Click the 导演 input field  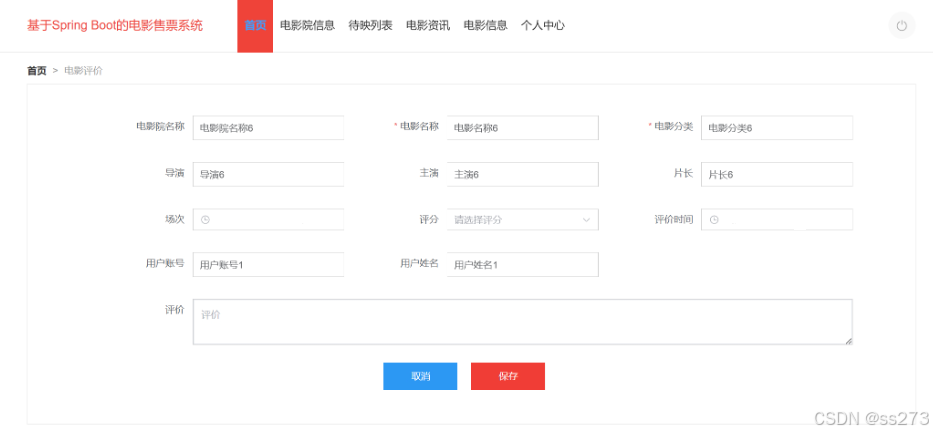pyautogui.click(x=268, y=174)
